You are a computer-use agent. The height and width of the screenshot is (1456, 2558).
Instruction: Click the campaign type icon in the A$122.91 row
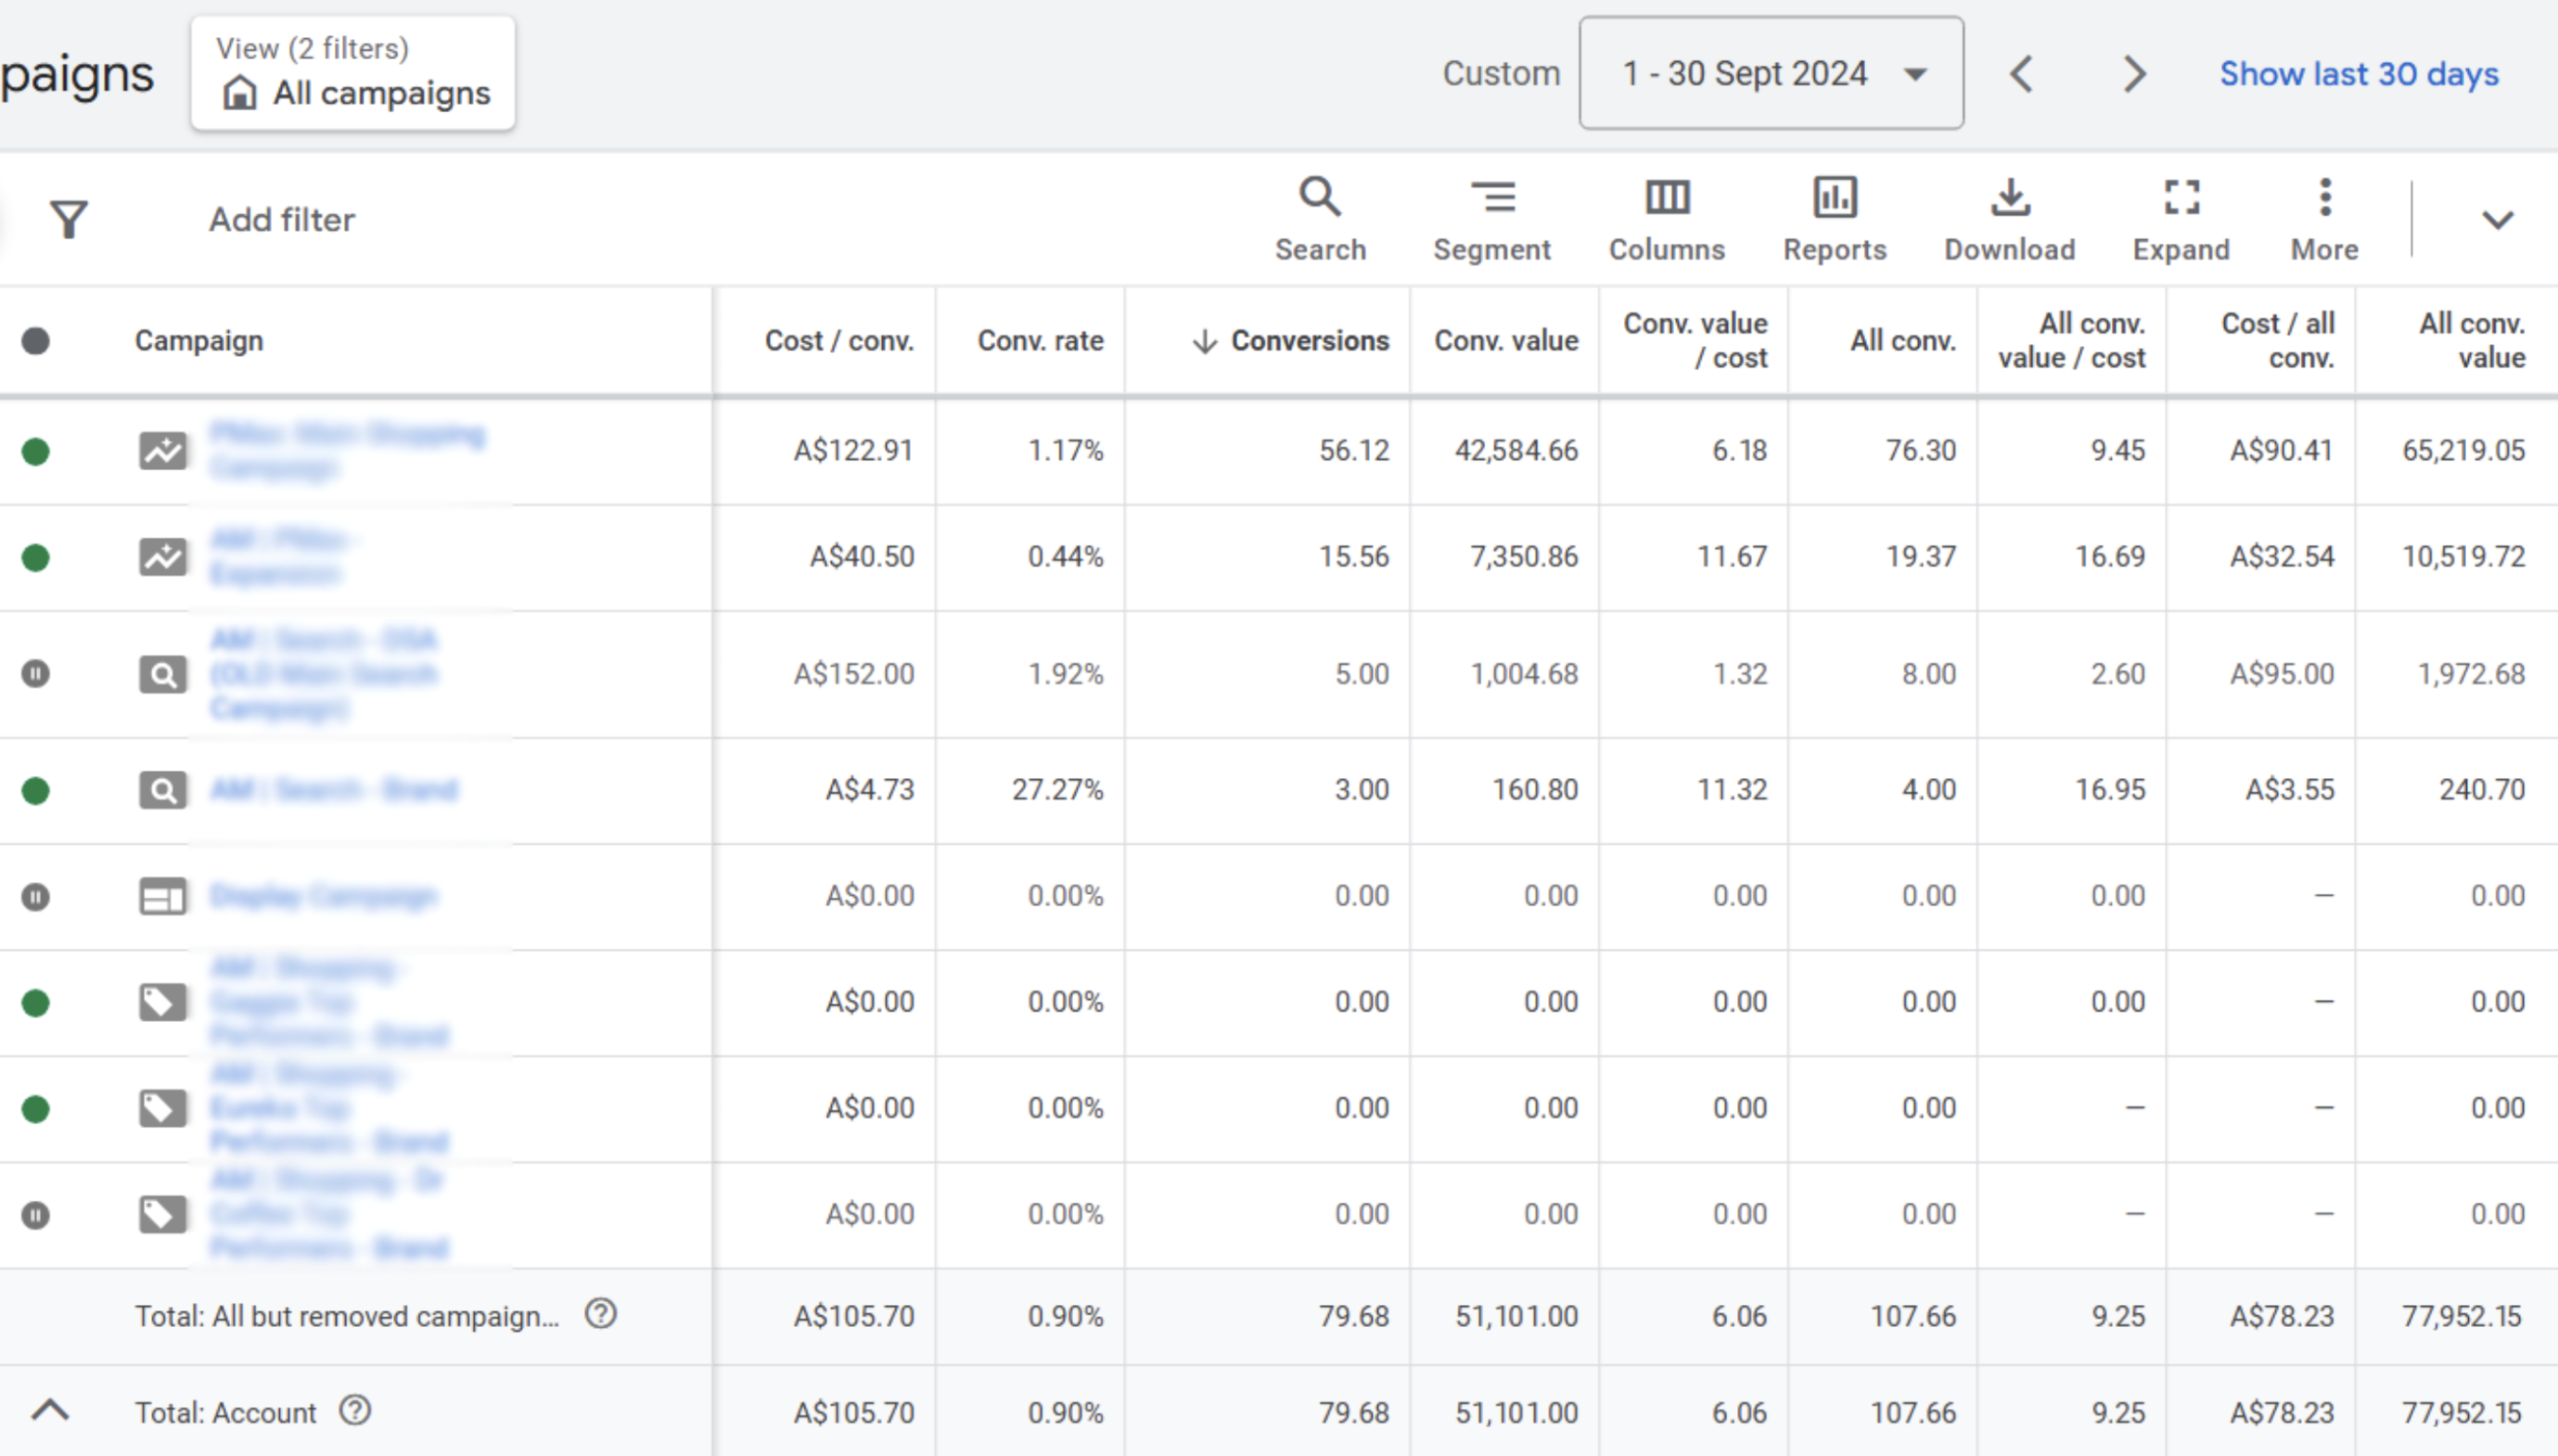[162, 451]
